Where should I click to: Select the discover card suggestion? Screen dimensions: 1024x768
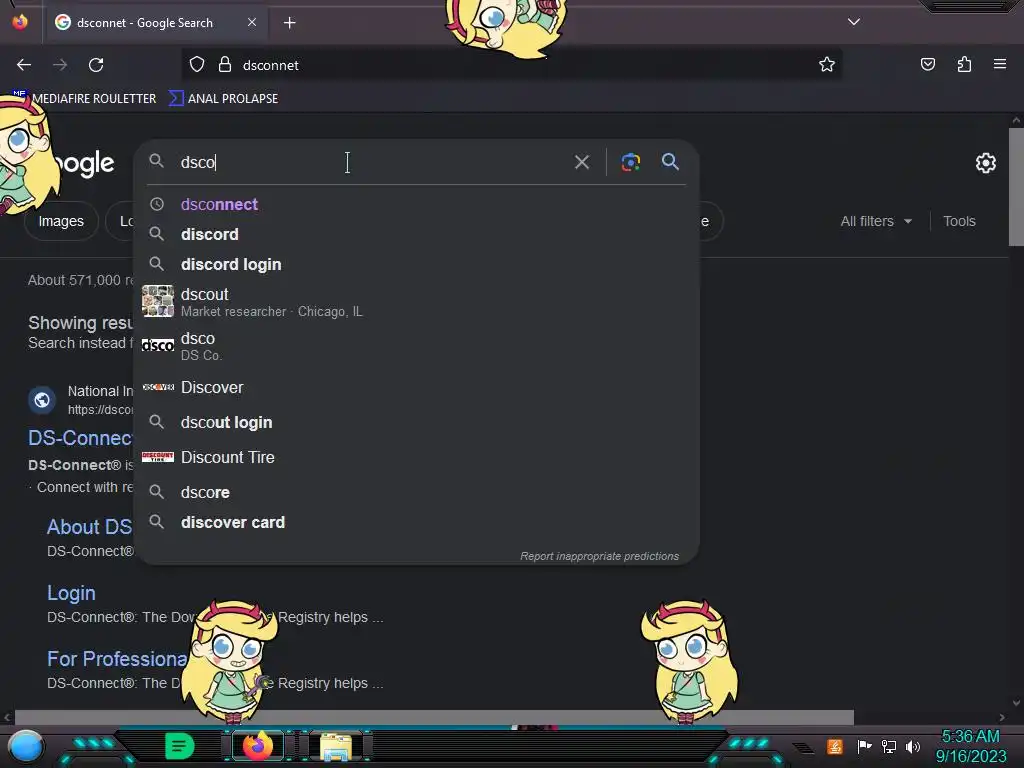(x=416, y=522)
